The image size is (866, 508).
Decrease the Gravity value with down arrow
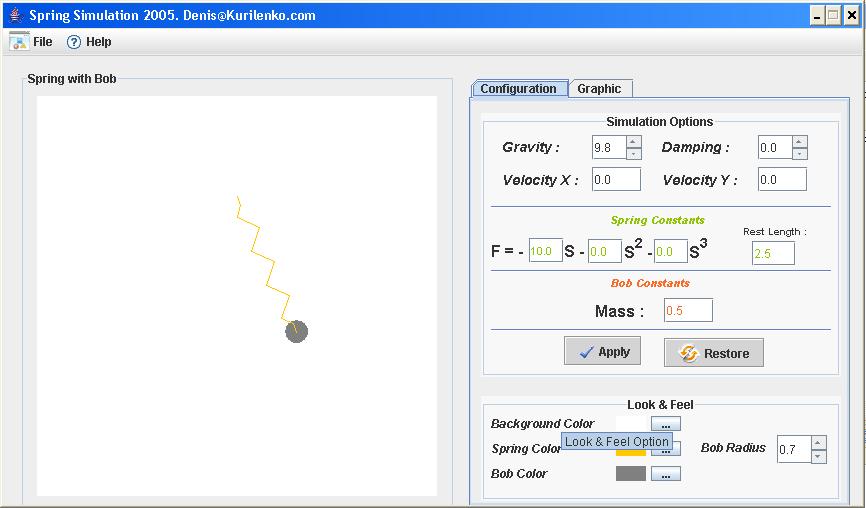pyautogui.click(x=633, y=154)
